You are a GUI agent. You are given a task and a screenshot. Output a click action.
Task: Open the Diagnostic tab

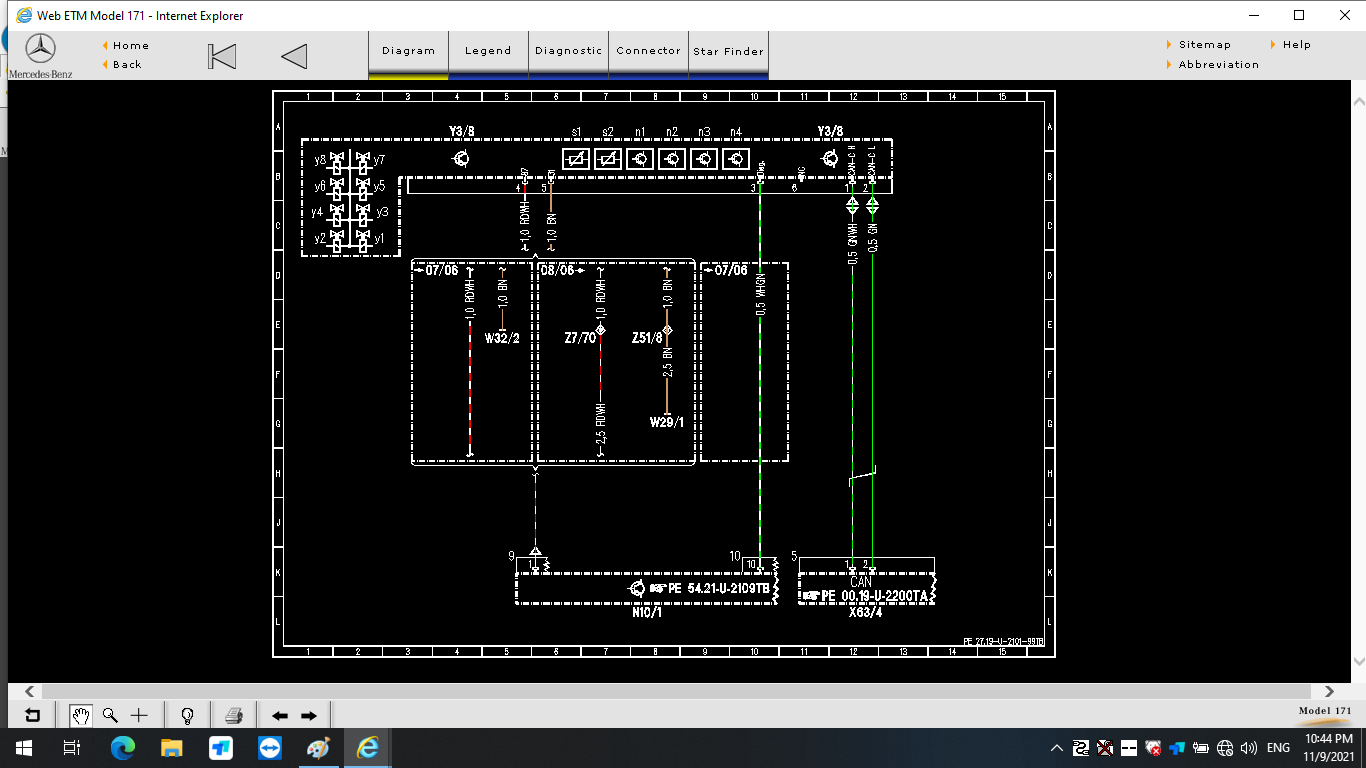568,51
